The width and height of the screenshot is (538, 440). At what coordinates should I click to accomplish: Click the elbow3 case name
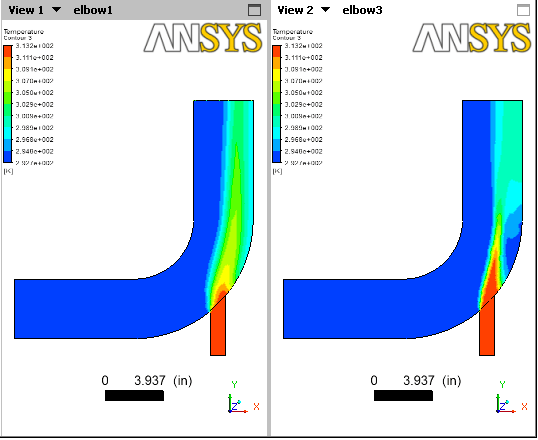[362, 10]
